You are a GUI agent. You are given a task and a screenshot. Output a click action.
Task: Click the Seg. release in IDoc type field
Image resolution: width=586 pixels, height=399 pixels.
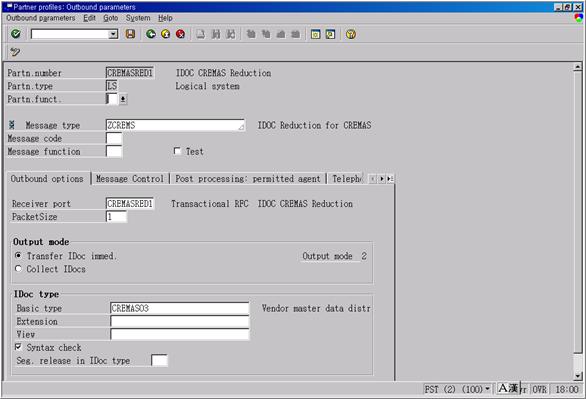point(159,361)
